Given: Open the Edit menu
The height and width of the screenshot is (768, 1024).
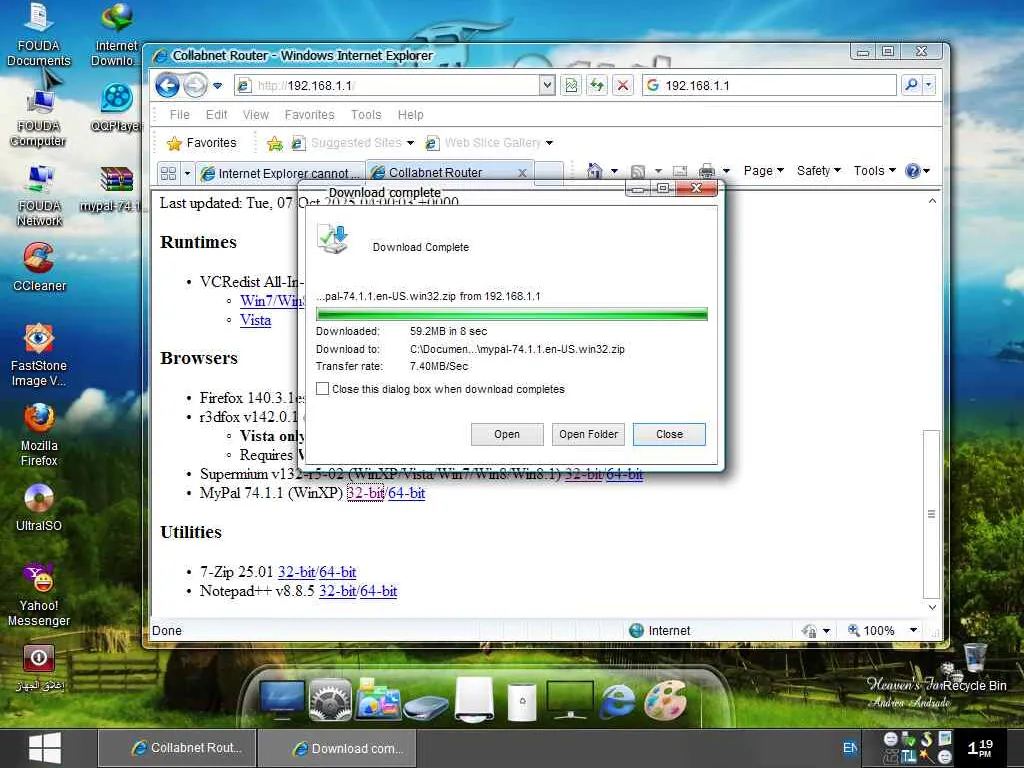Looking at the screenshot, I should coord(217,114).
